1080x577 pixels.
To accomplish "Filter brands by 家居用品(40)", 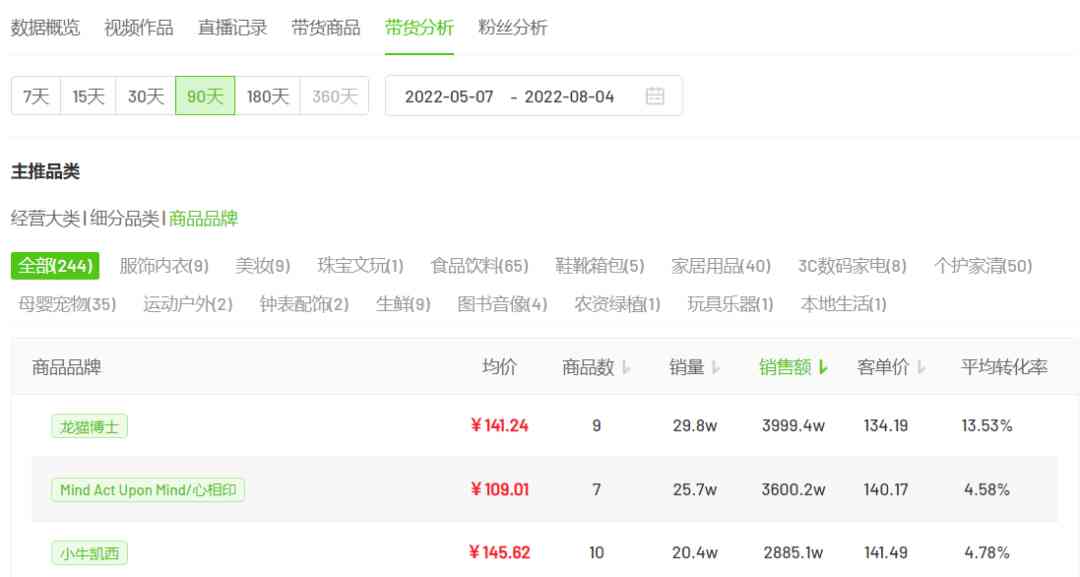I will (x=723, y=267).
